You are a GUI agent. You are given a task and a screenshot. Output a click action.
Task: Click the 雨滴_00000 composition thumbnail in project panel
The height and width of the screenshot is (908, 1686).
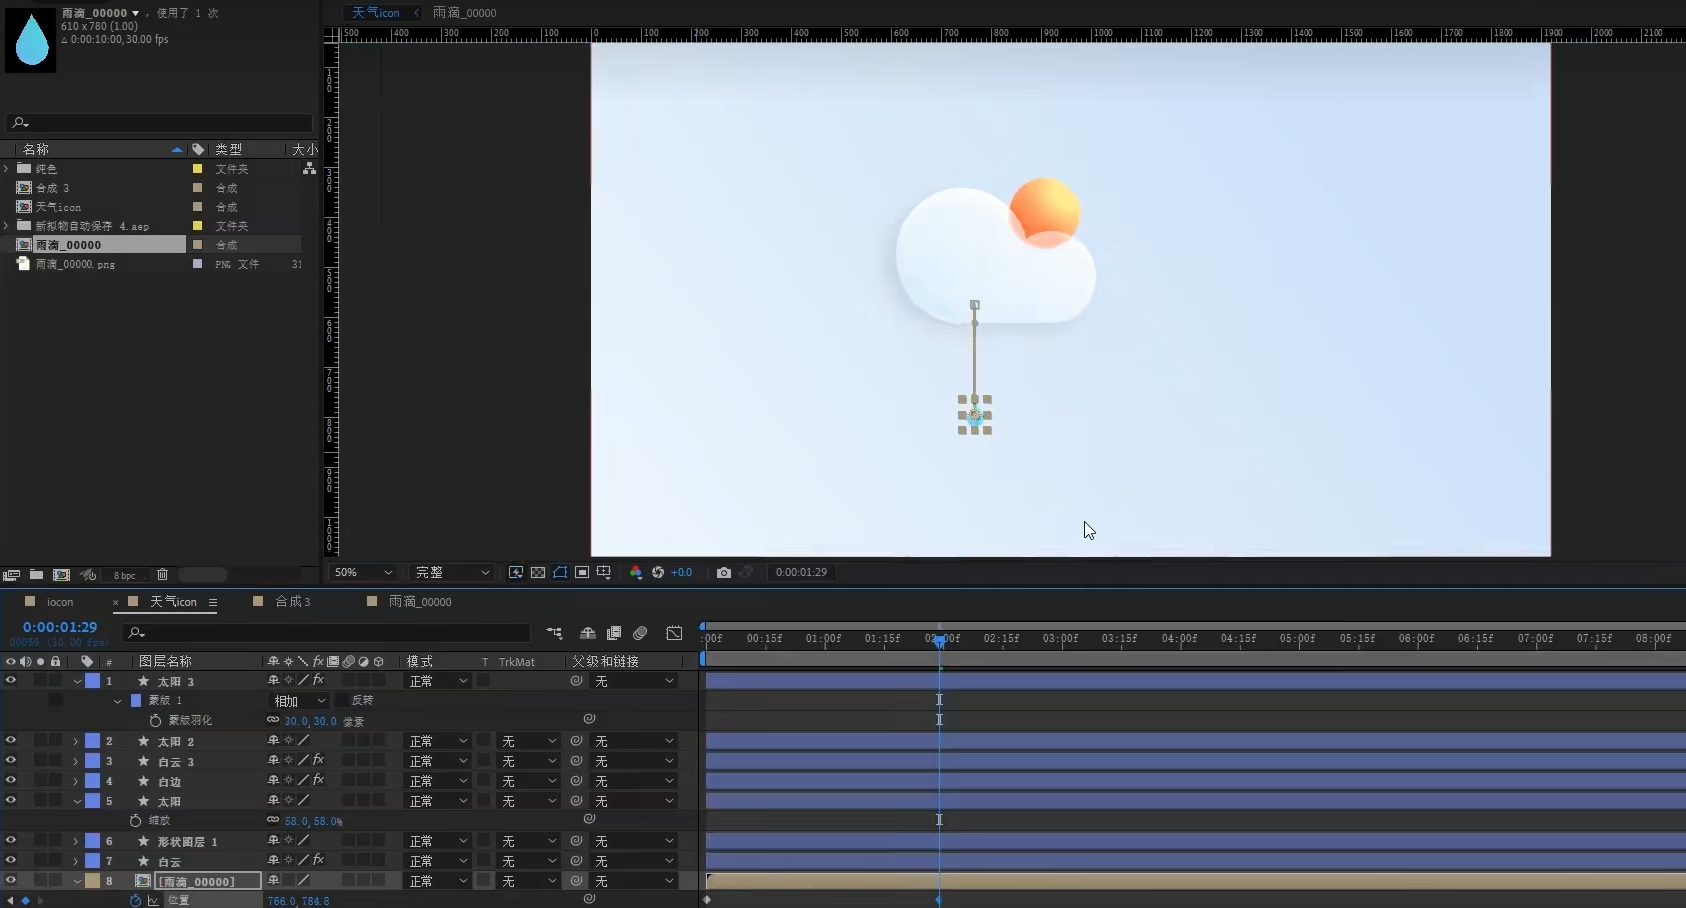point(31,40)
